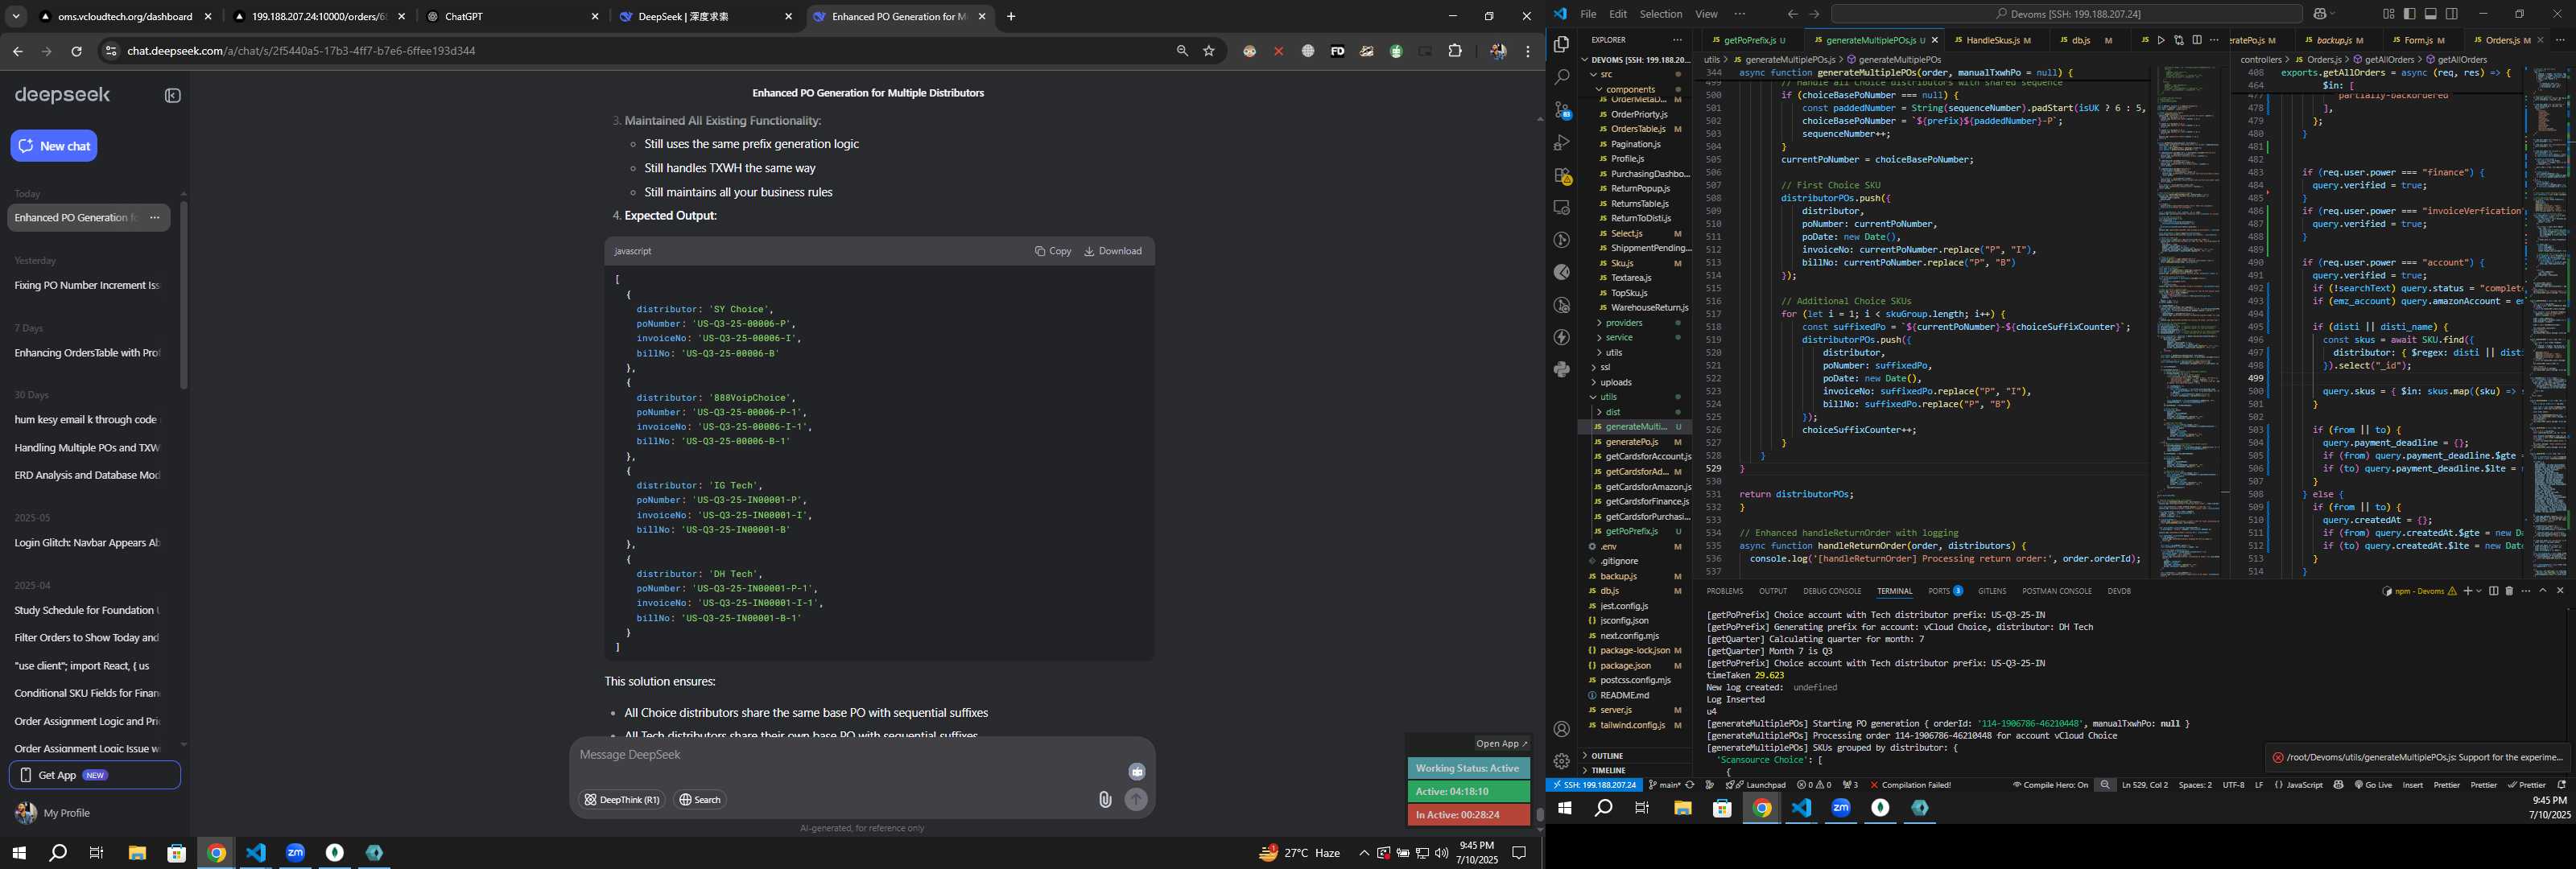Screen dimensions: 2576x869
Task: Collapse the src folder in Explorer
Action: (1635, 74)
